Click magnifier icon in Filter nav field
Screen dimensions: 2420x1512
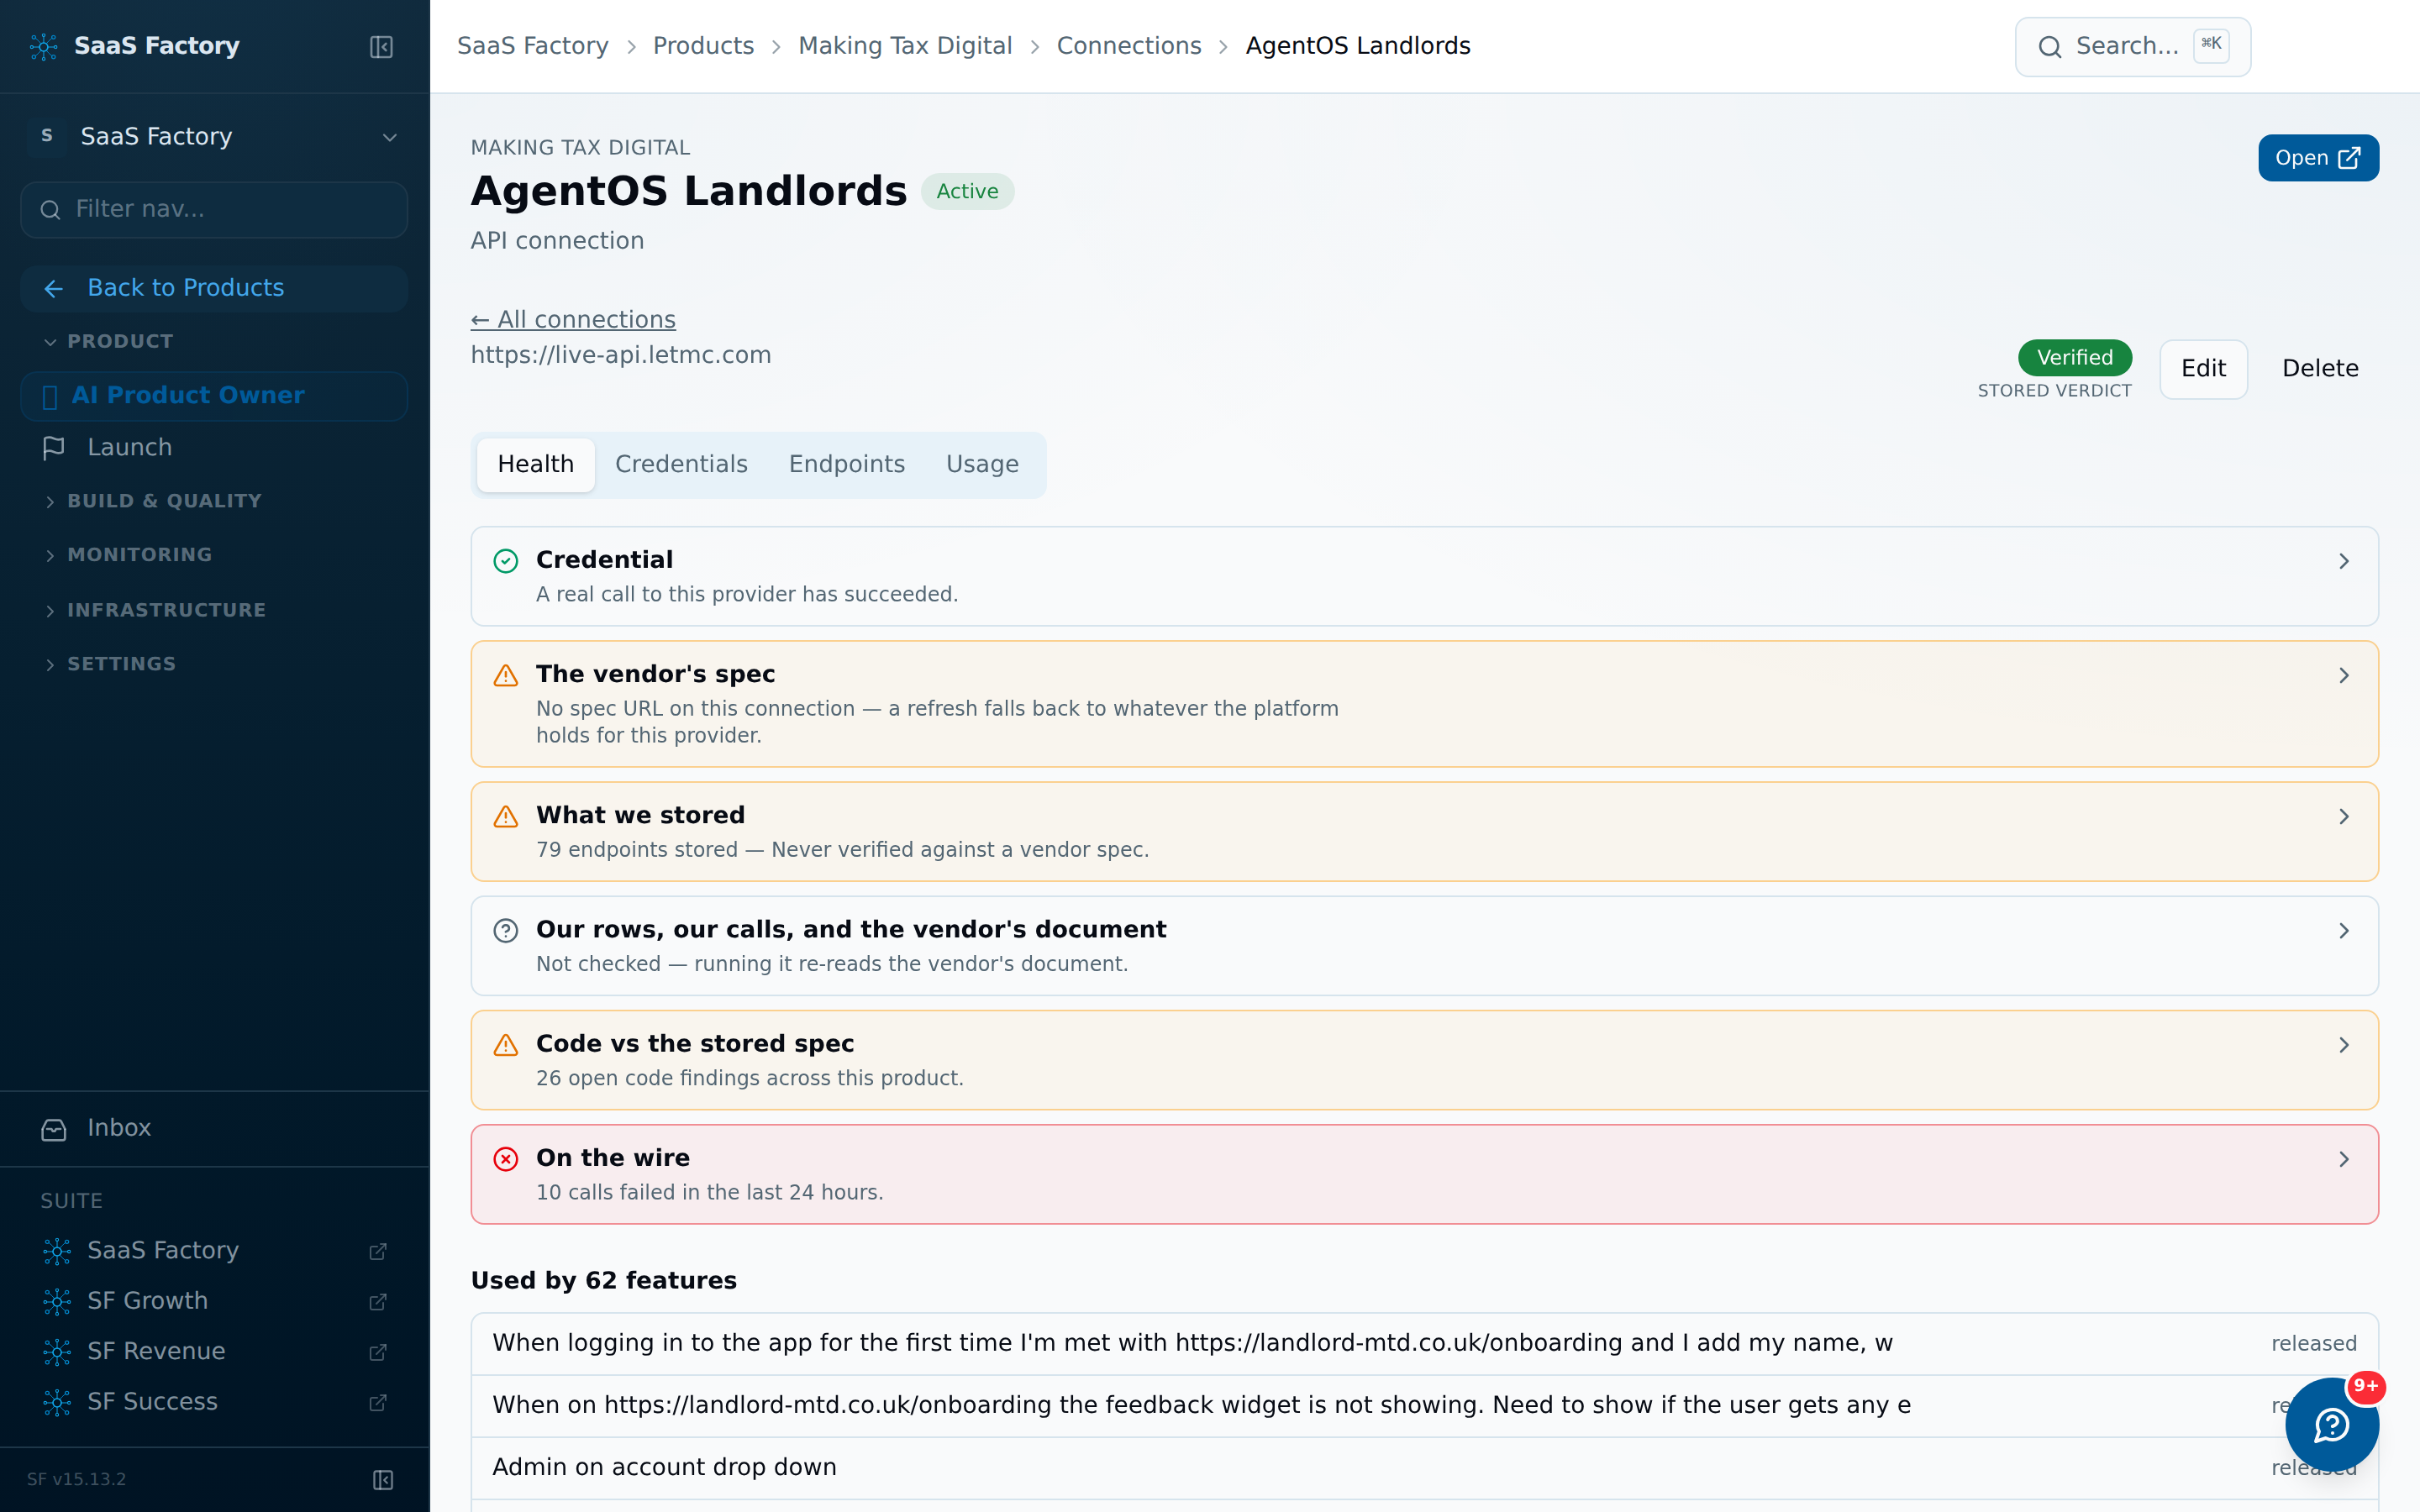tap(50, 209)
